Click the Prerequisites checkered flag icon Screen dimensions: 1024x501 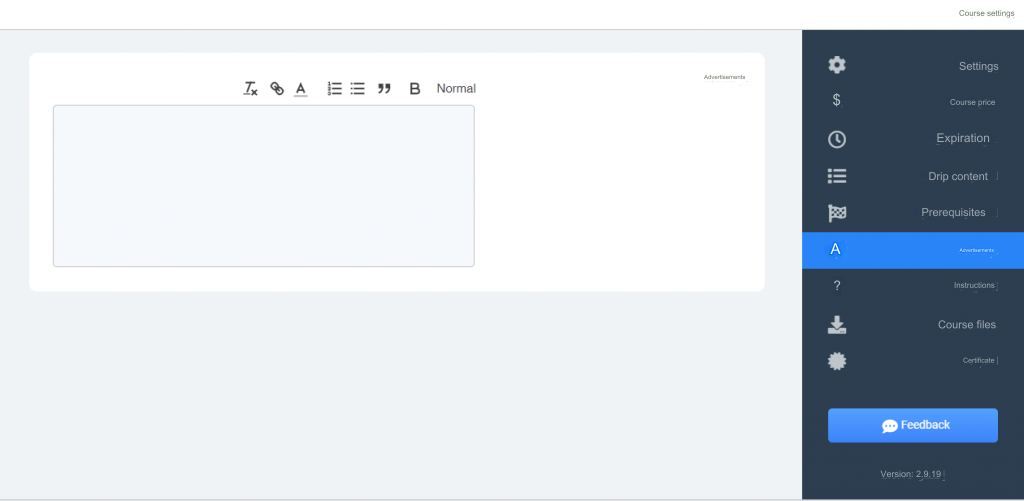(837, 212)
